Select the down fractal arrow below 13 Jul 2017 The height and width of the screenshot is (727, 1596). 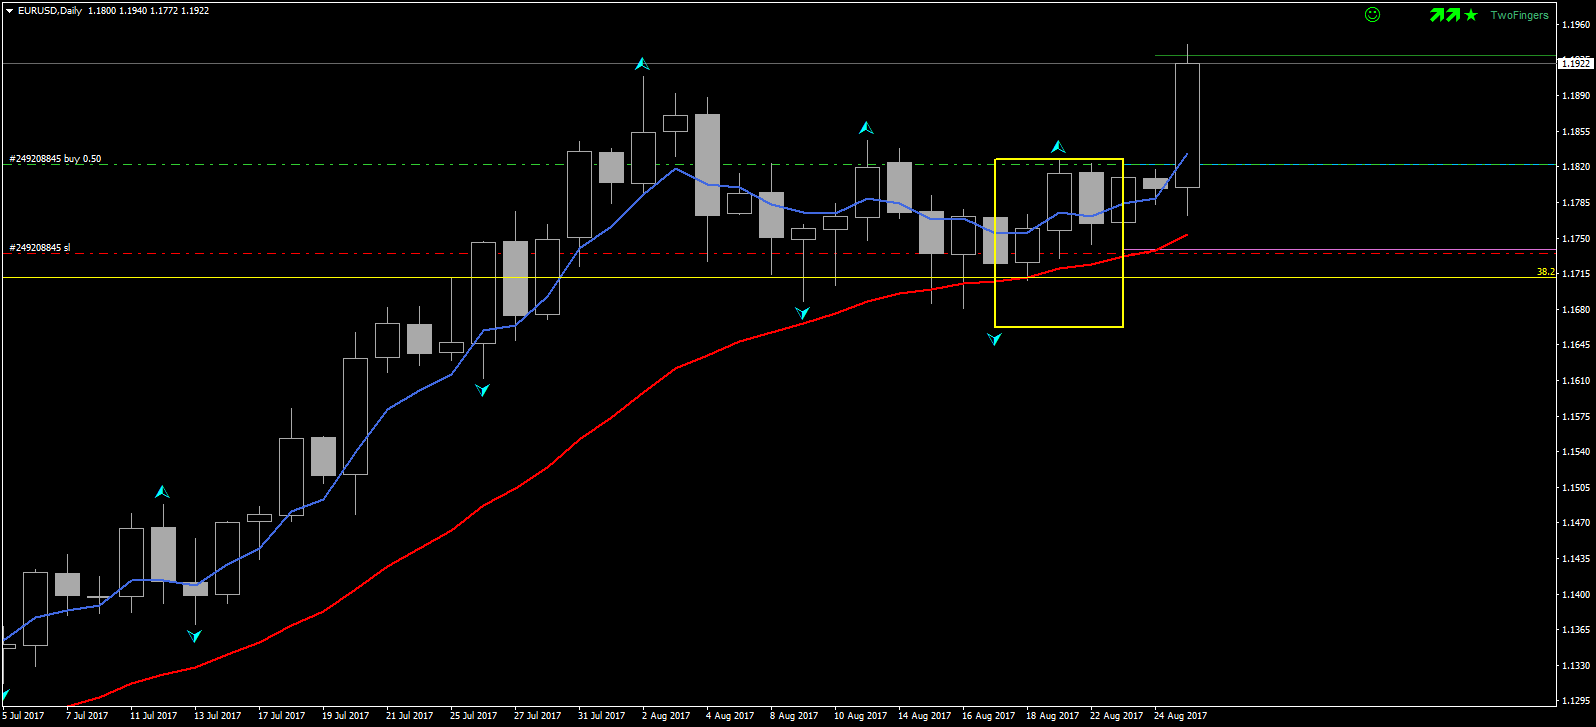tap(195, 635)
